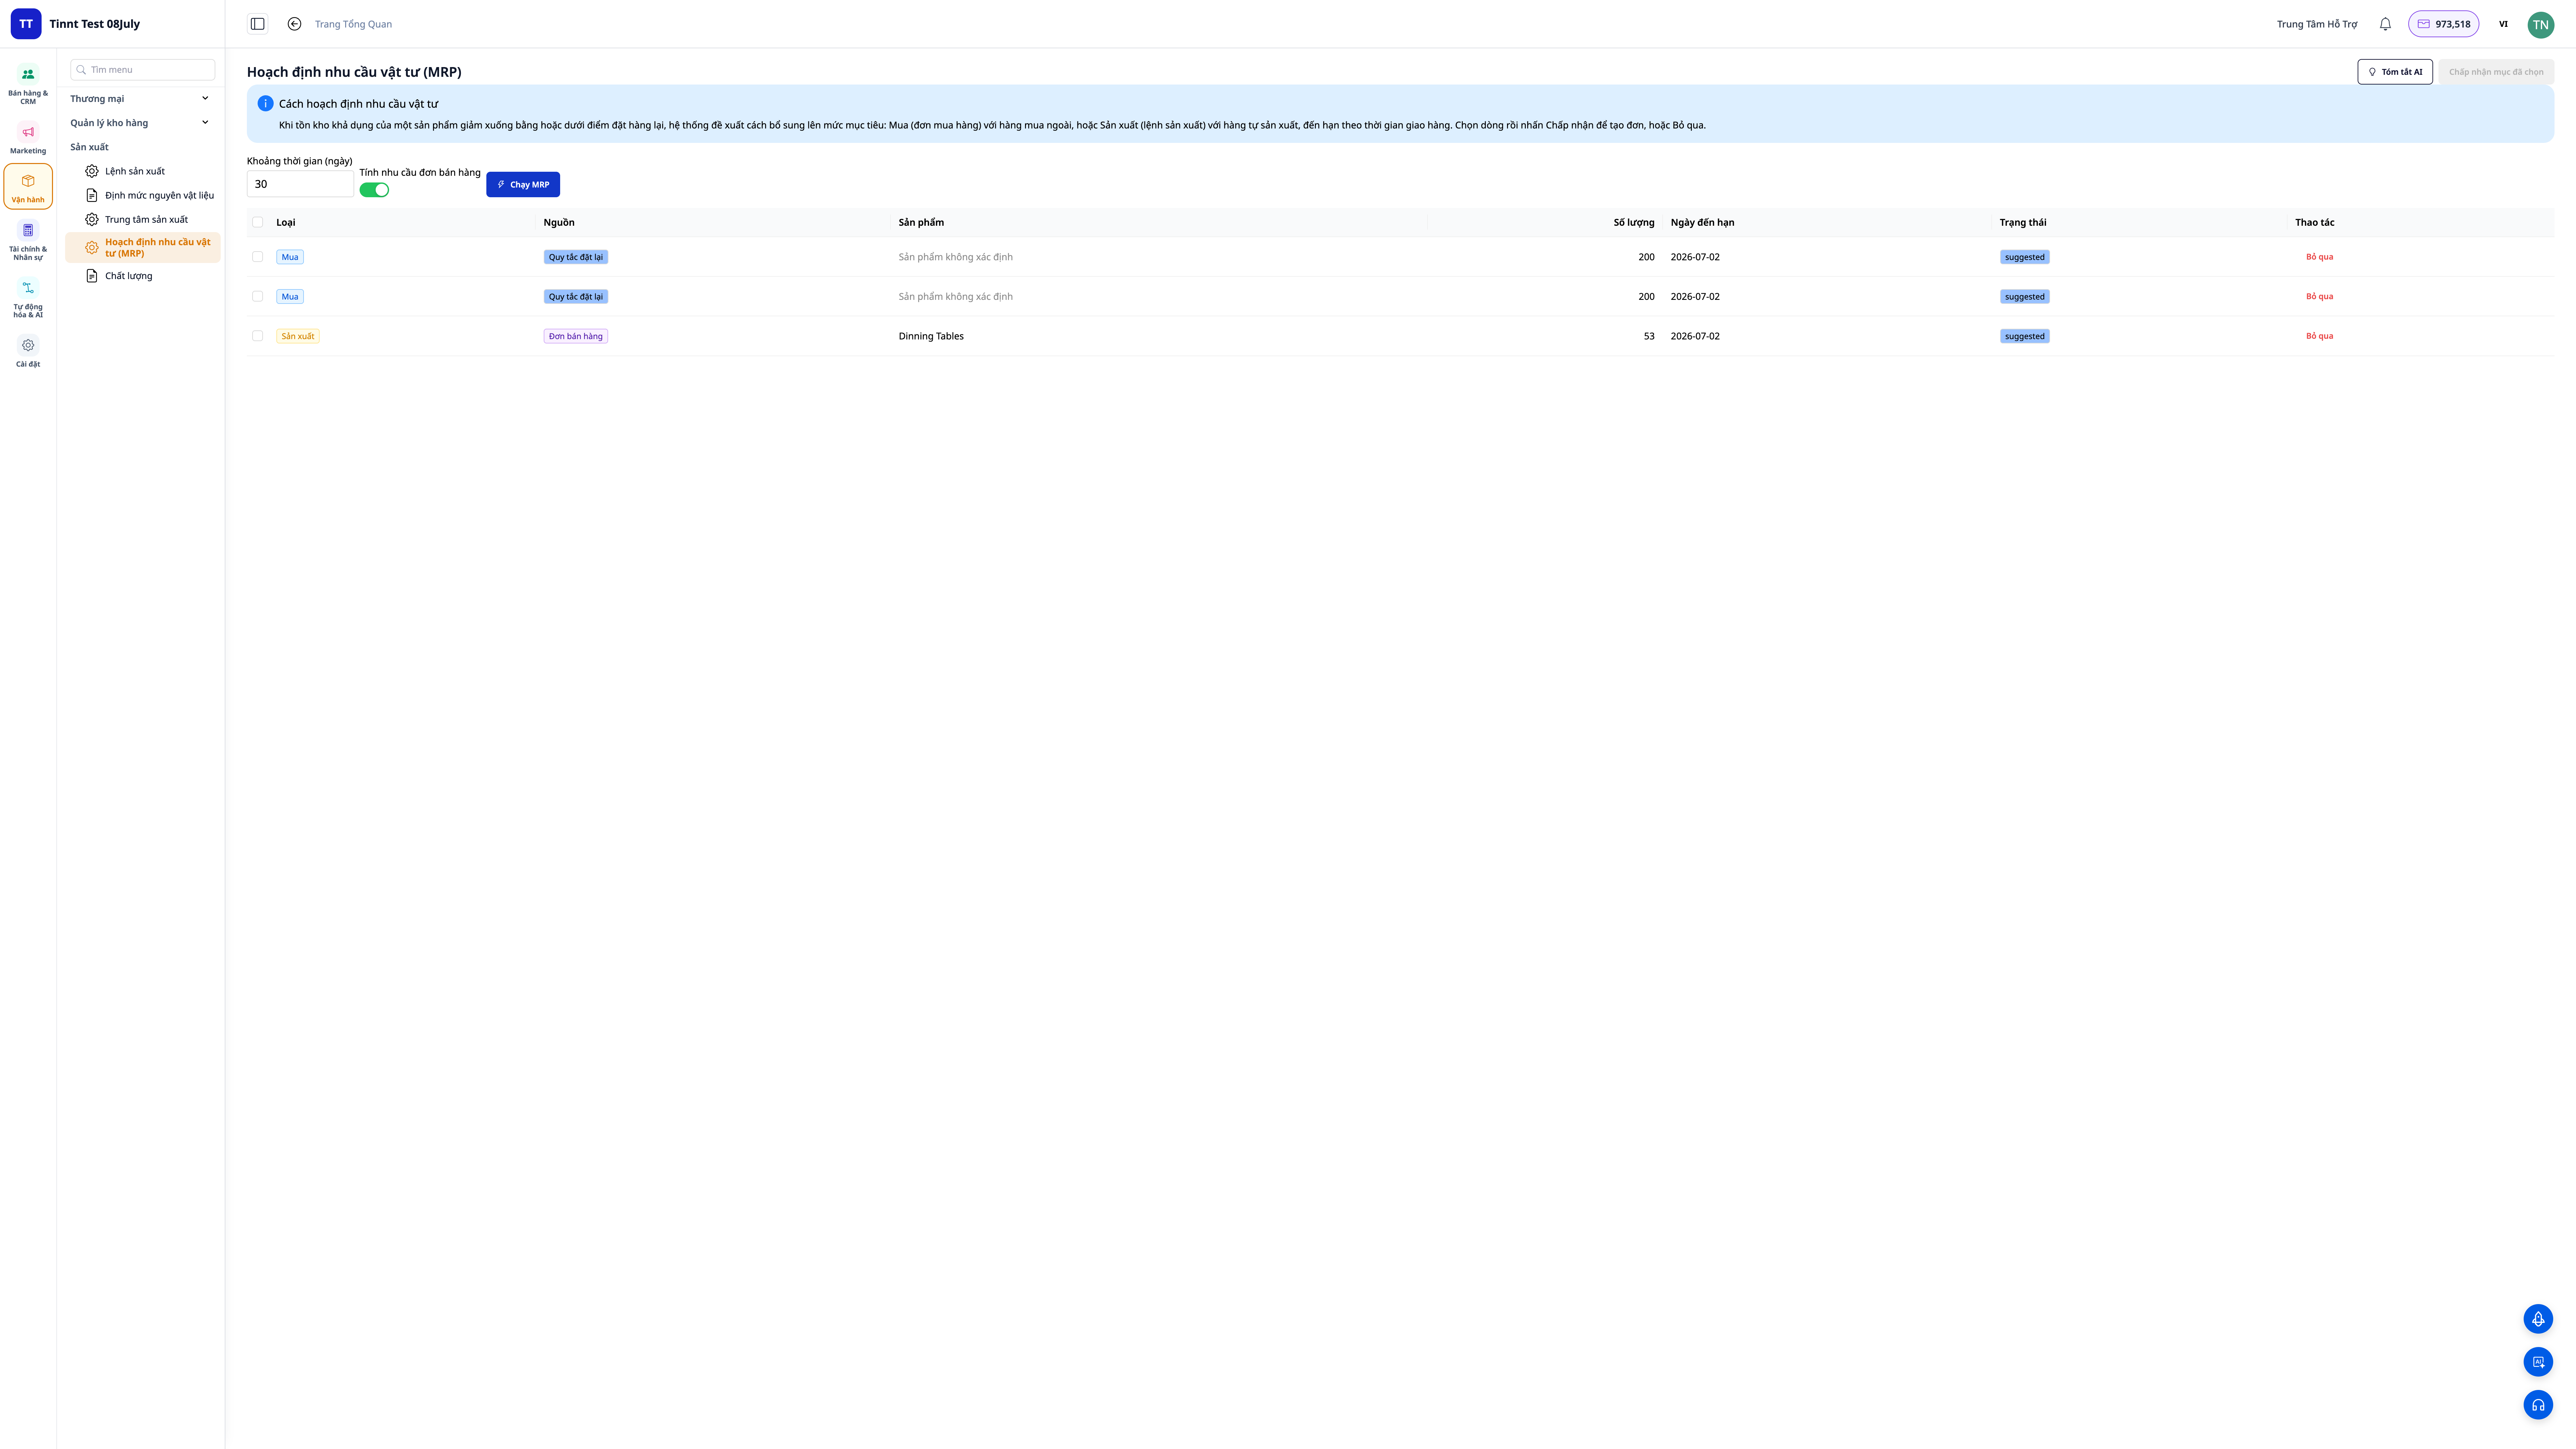This screenshot has width=2576, height=1449.
Task: Click the Dinning Tables product cell
Action: click(x=931, y=336)
